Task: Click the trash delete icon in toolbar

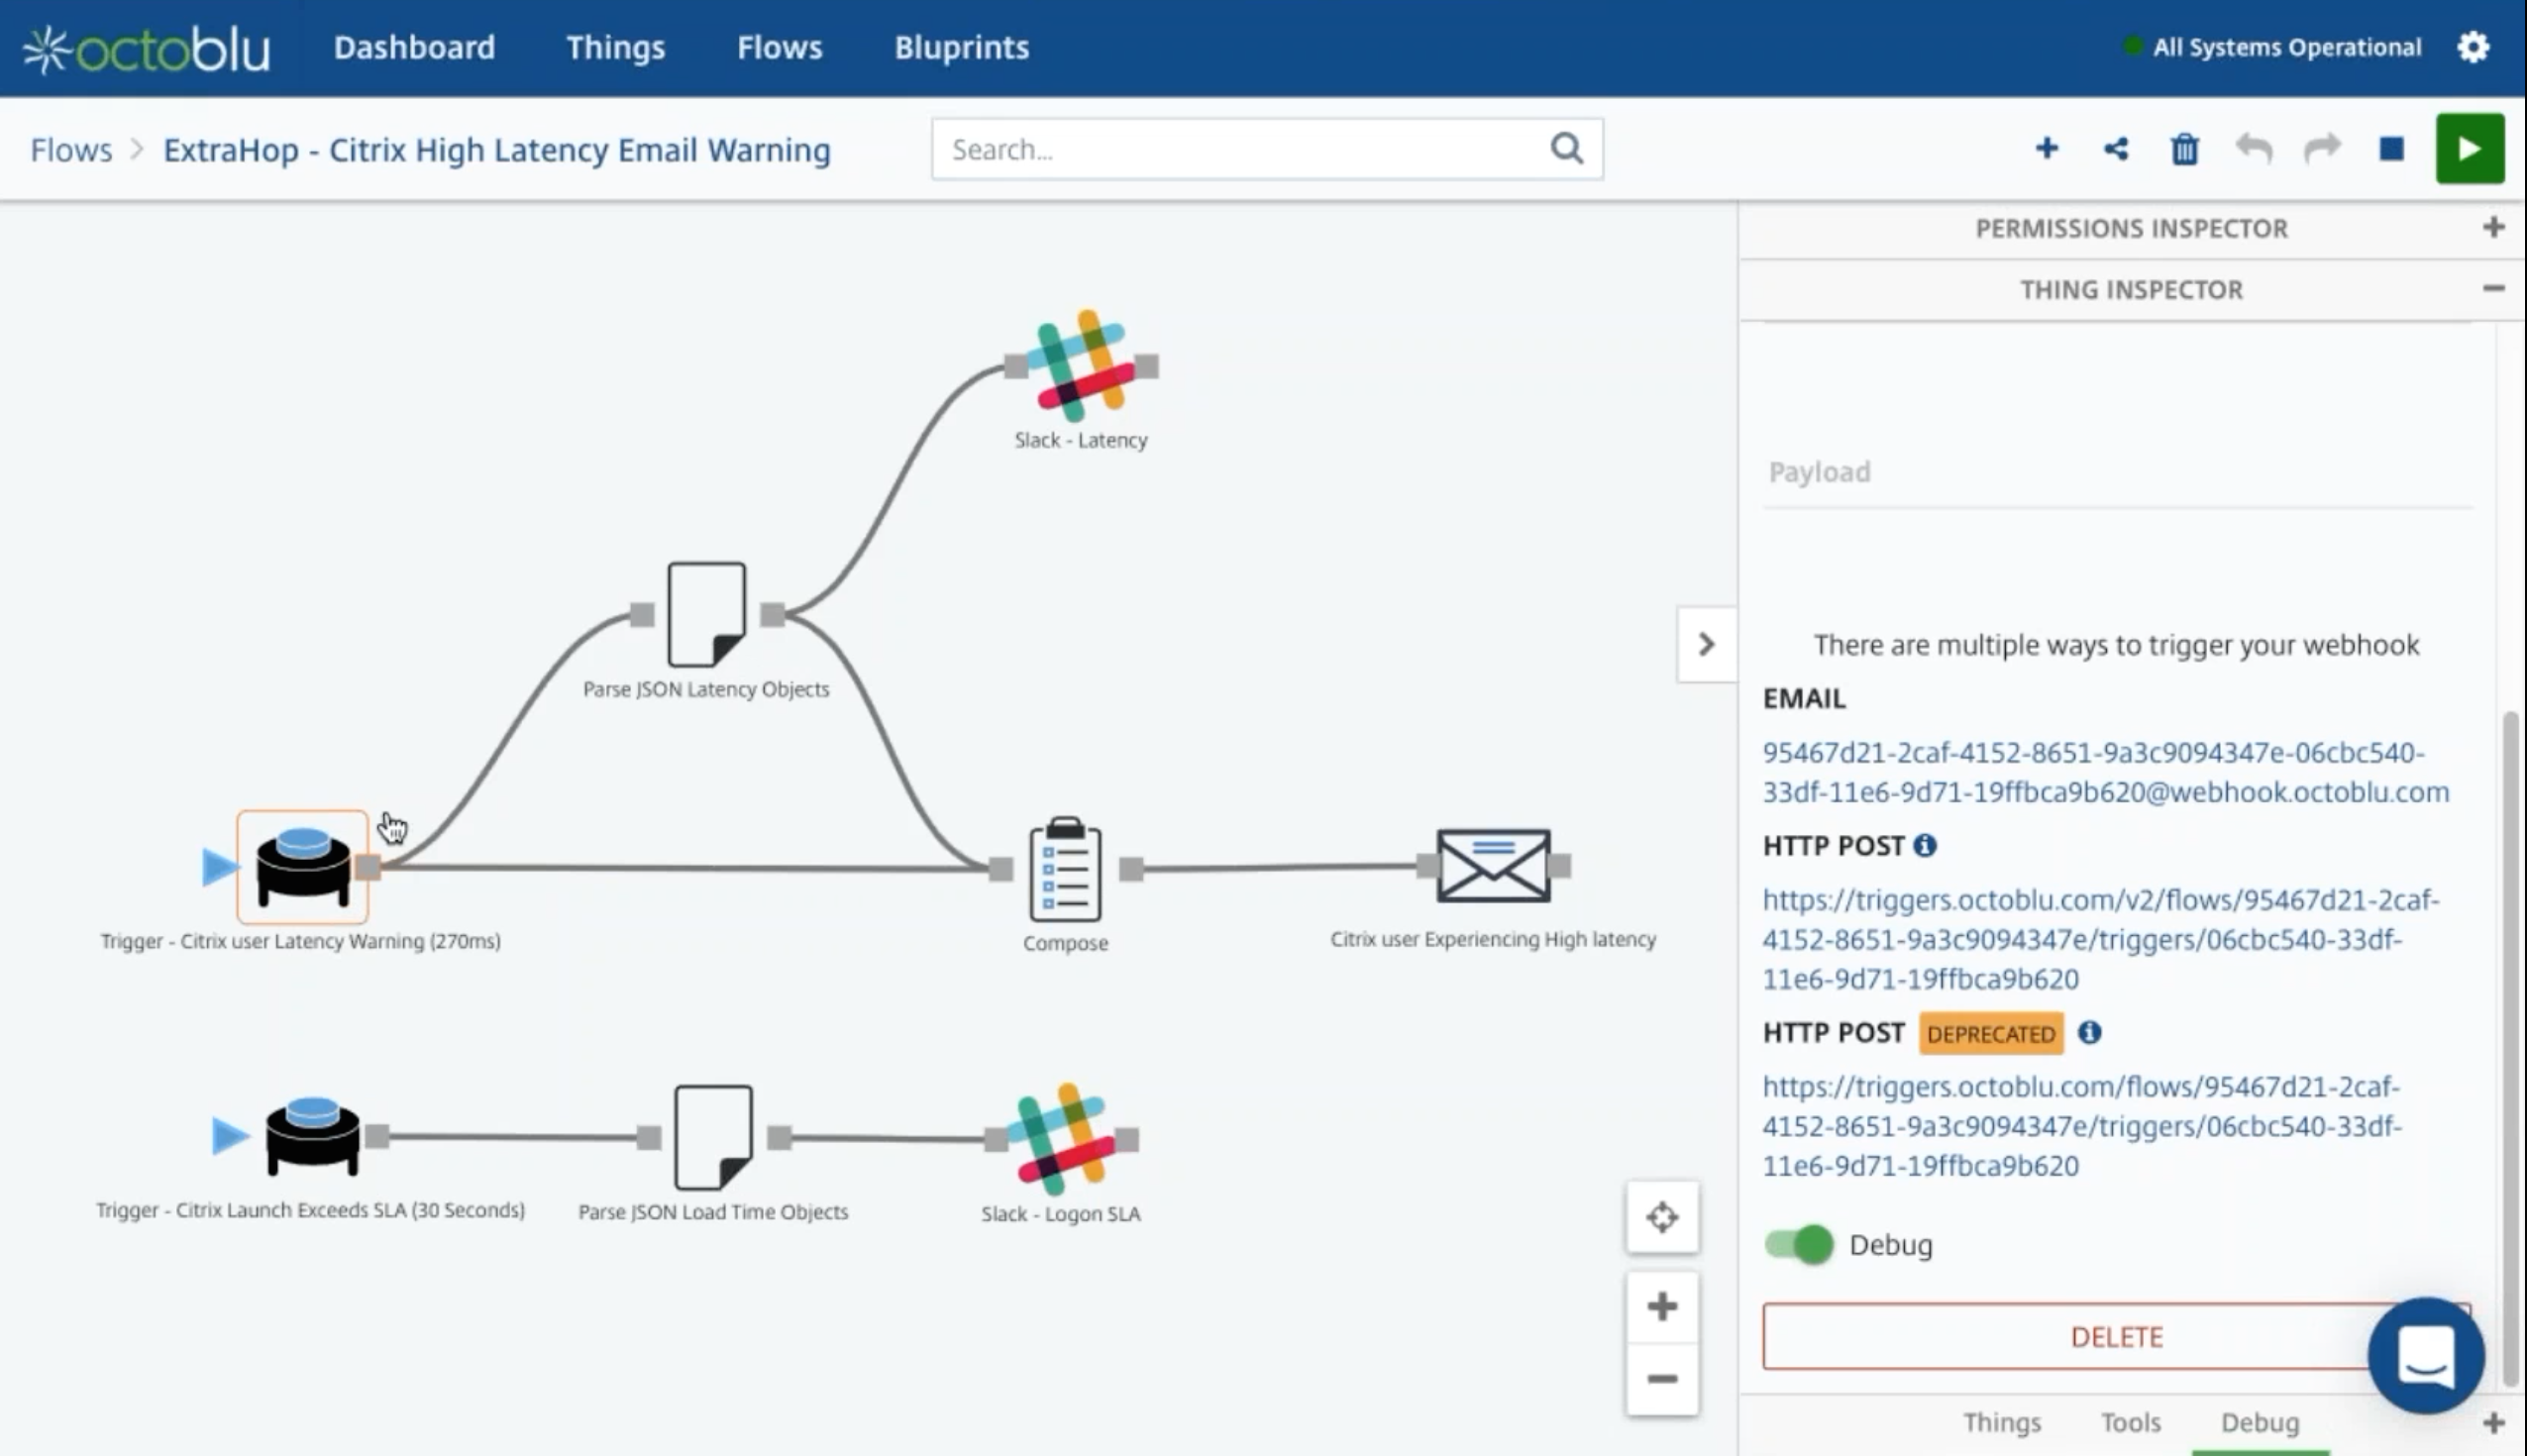Action: [2184, 149]
